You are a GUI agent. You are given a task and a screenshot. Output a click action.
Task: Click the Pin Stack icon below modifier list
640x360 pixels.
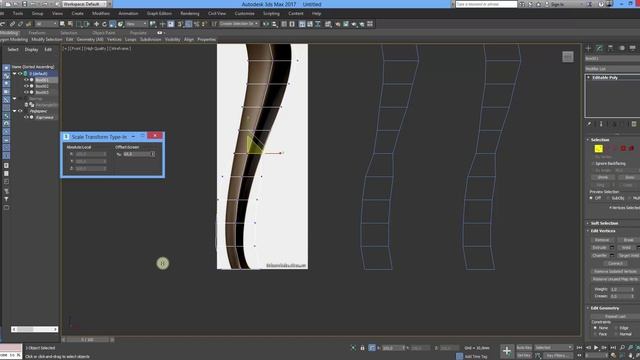589,124
